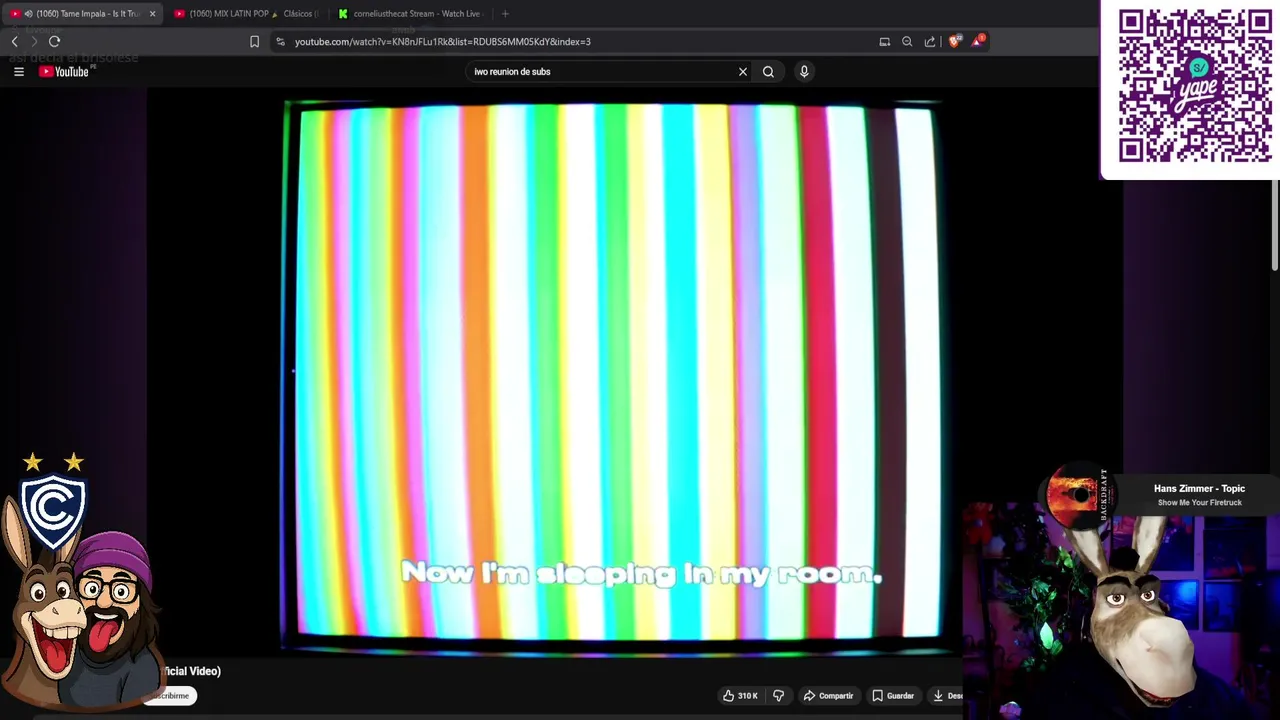The width and height of the screenshot is (1280, 720).
Task: Open site settings icon beside the URL
Action: click(x=281, y=42)
